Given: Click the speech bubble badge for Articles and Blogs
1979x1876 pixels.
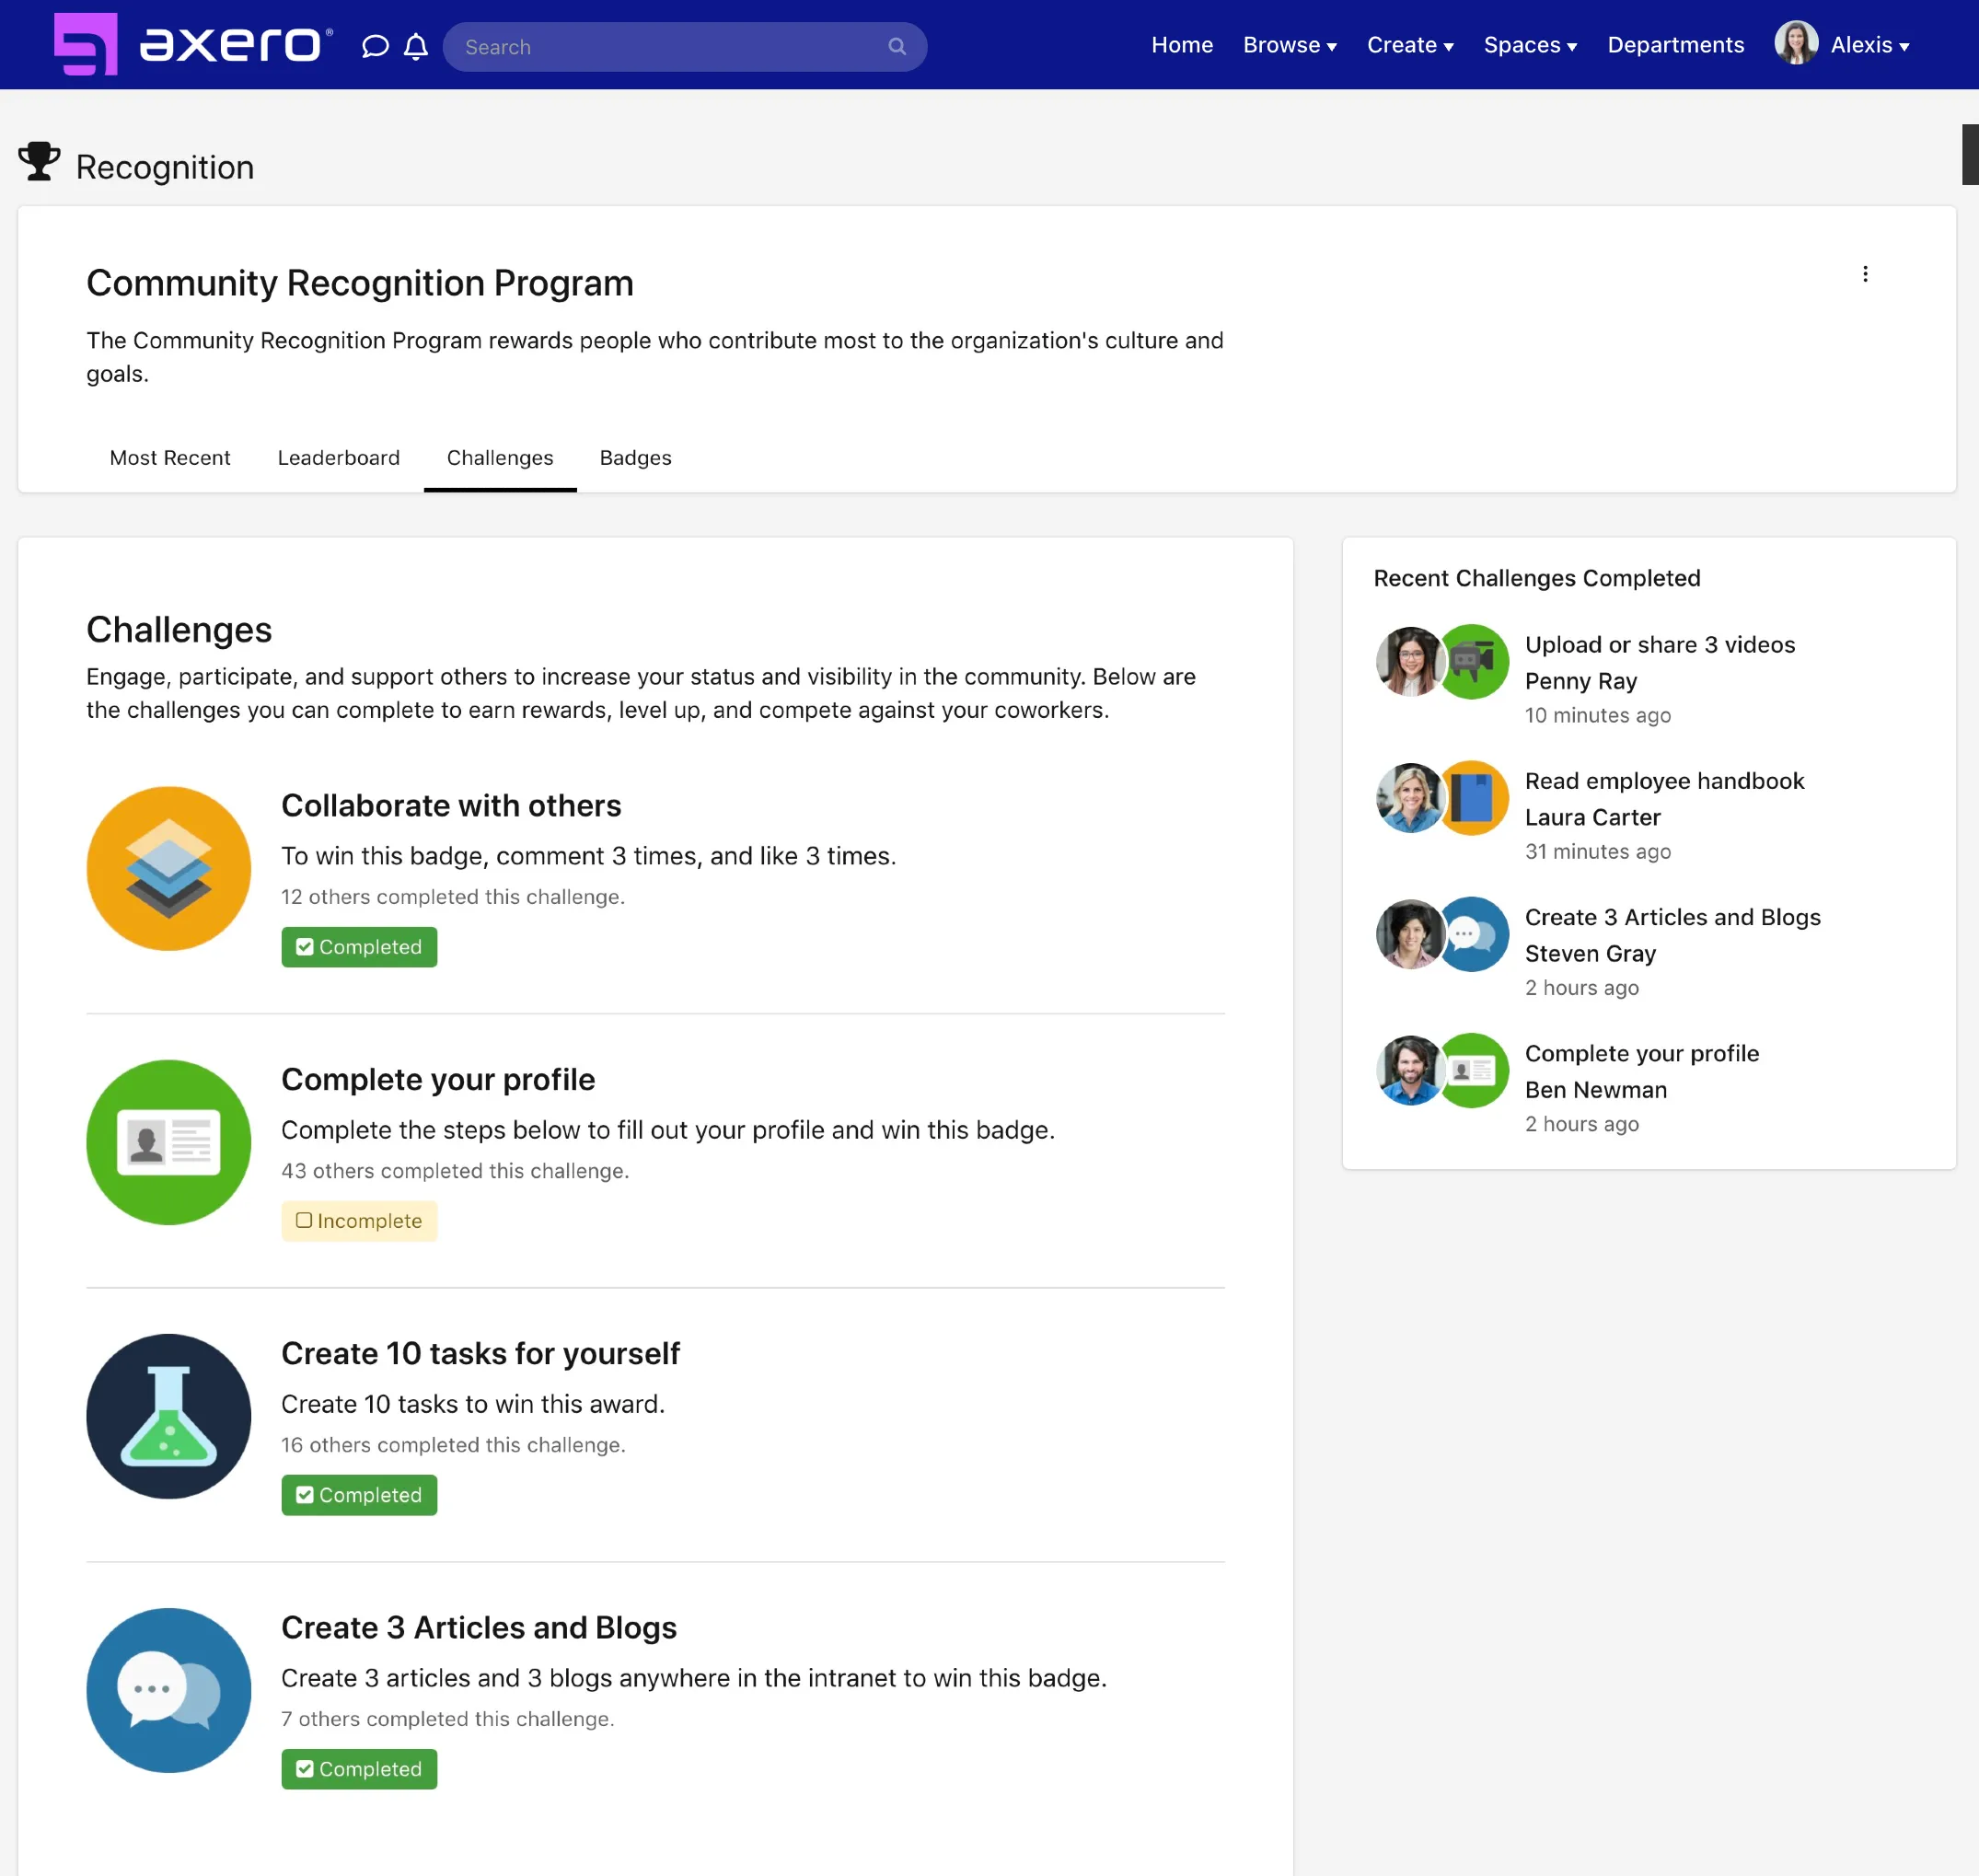Looking at the screenshot, I should pos(168,1690).
